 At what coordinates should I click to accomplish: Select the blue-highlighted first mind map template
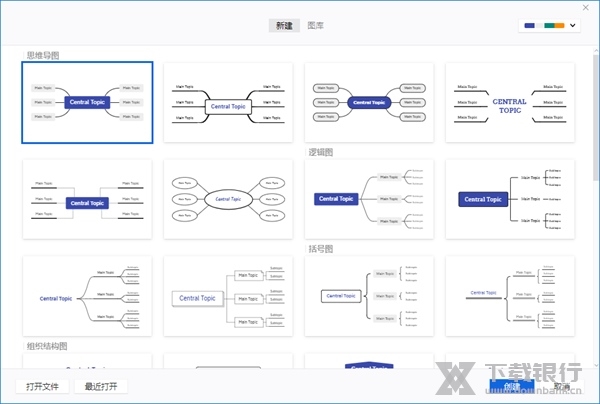pyautogui.click(x=88, y=102)
